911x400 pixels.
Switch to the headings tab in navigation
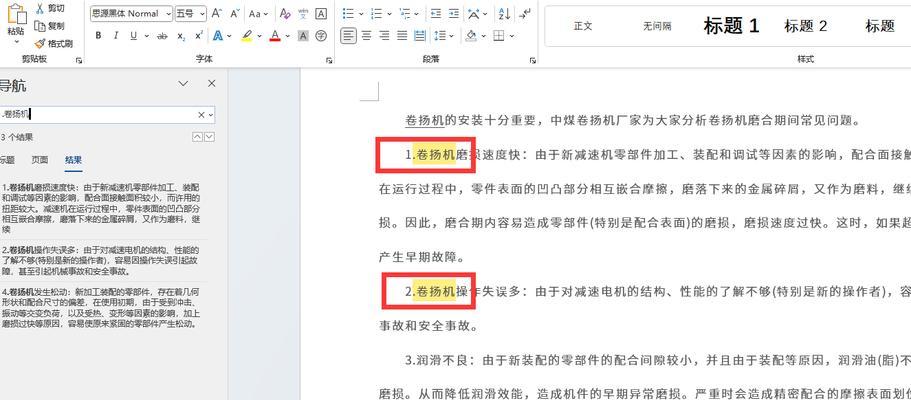[x=7, y=159]
